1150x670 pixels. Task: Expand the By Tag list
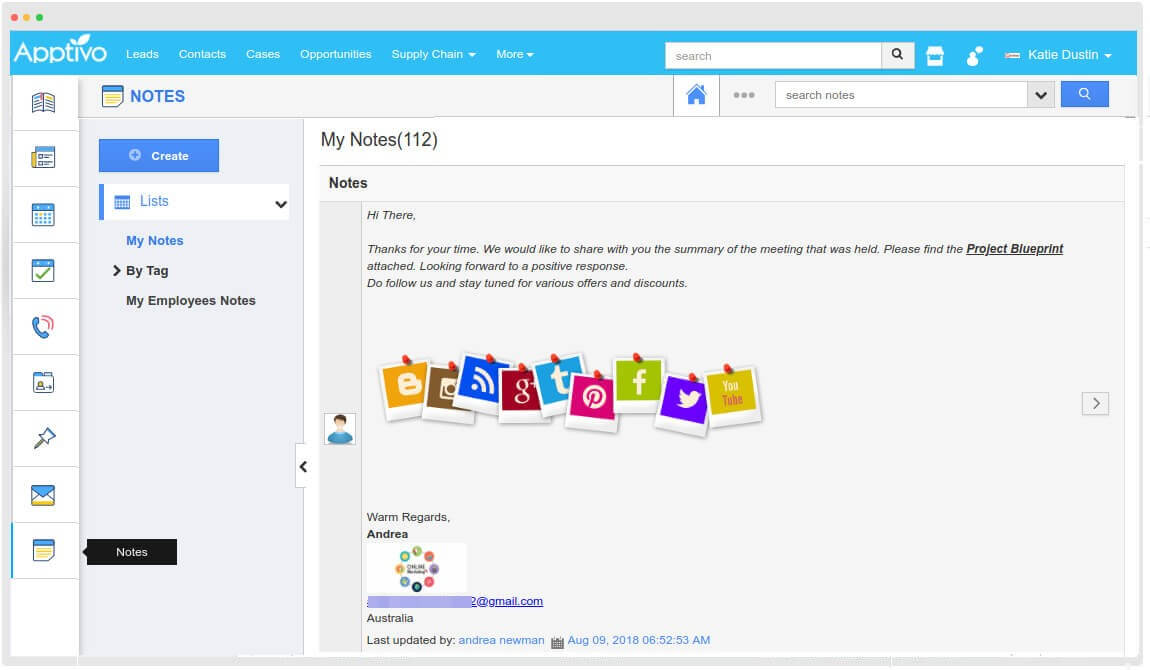point(117,270)
